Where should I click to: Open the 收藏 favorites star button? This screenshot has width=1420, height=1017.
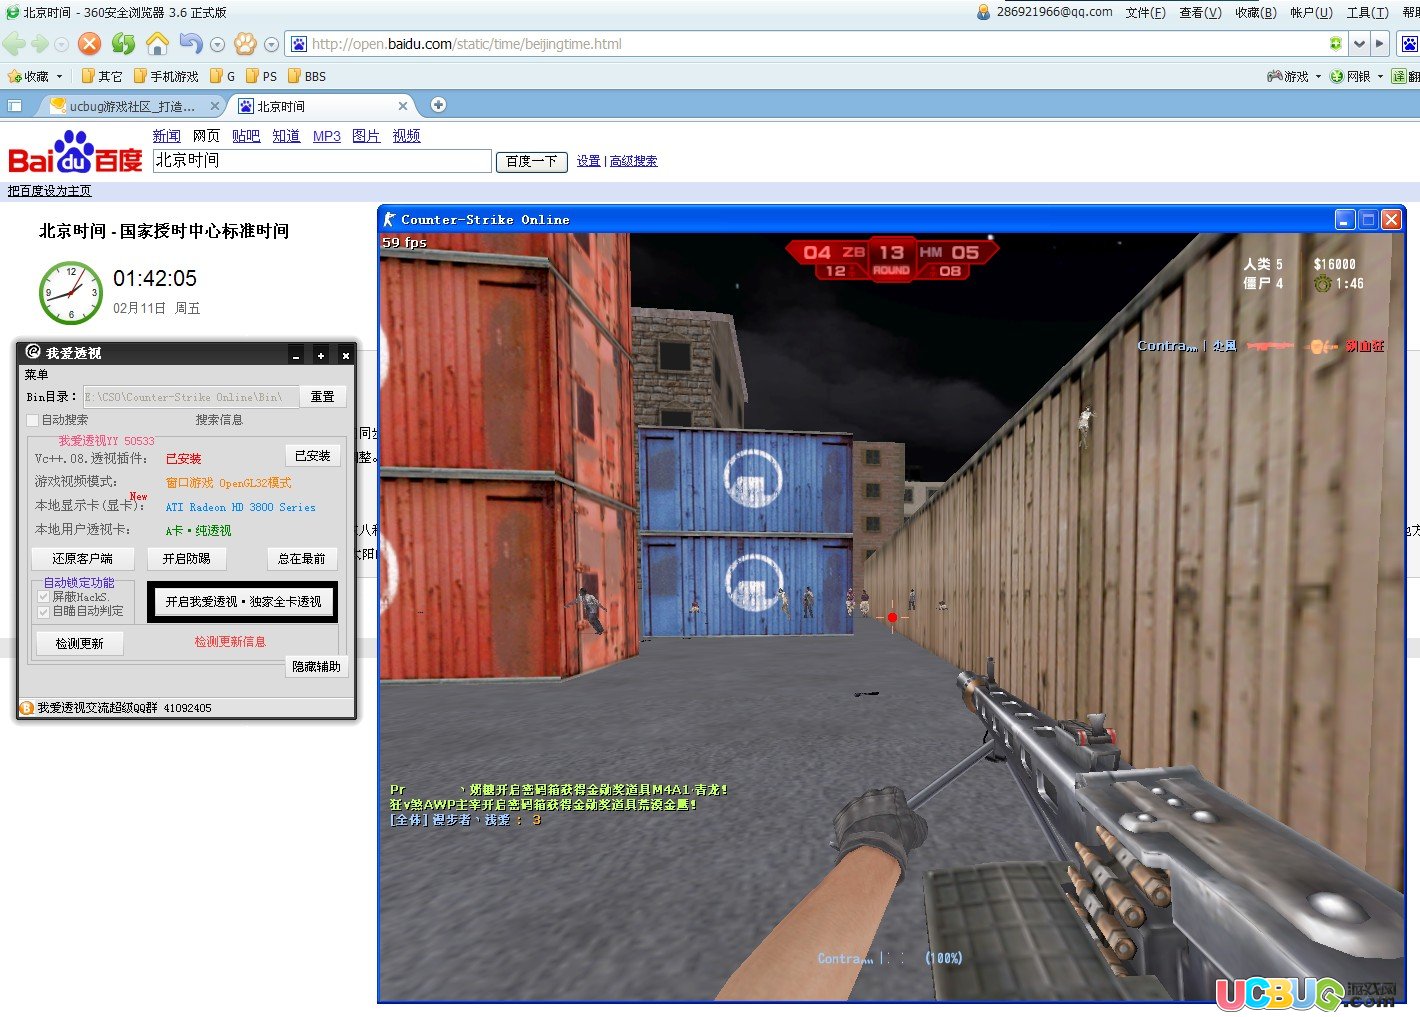(x=28, y=76)
